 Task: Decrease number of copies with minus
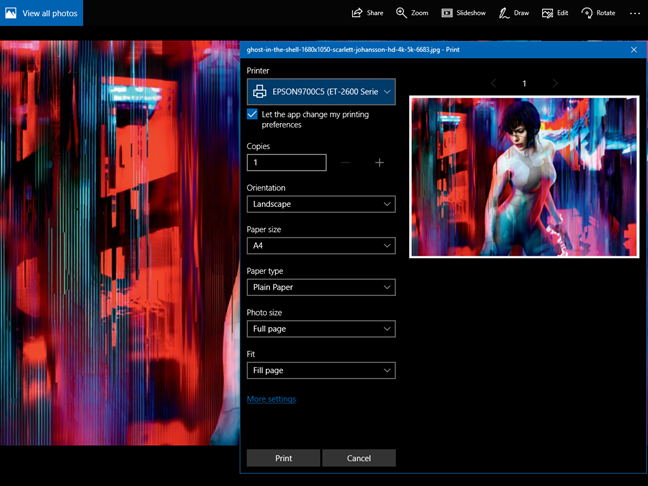(x=345, y=163)
